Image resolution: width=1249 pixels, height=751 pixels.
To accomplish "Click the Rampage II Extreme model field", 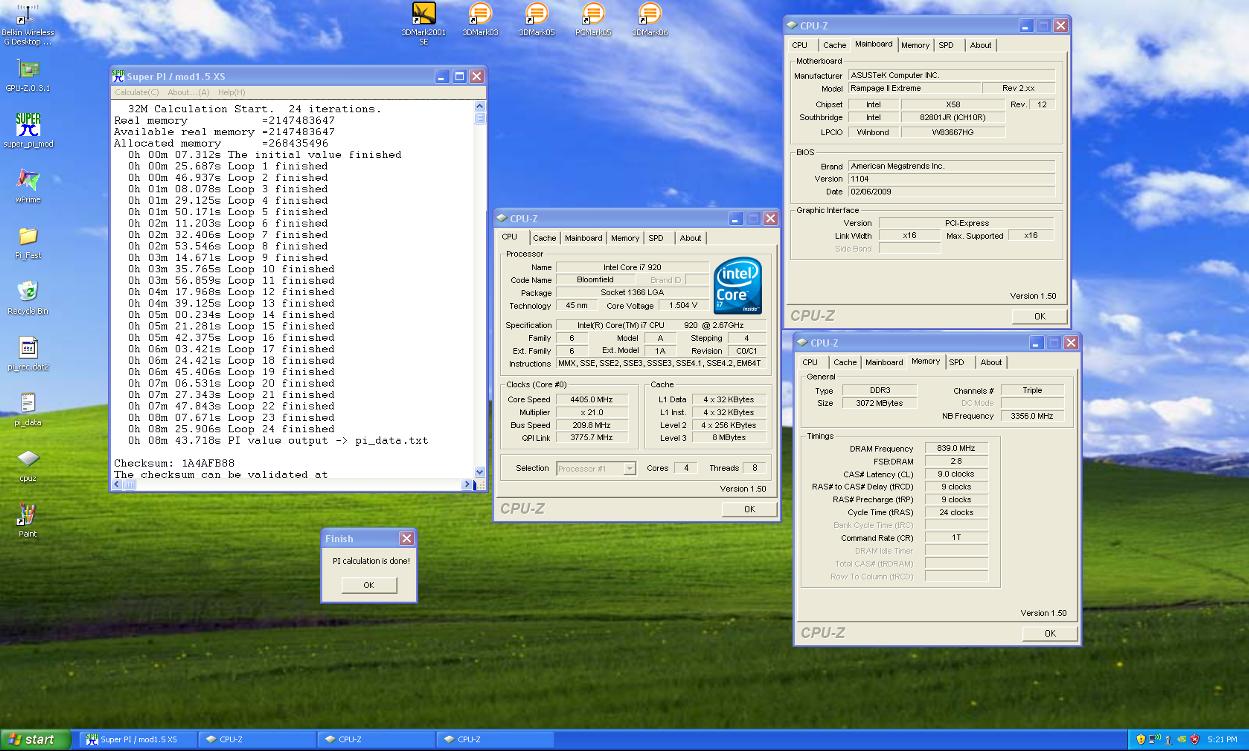I will pyautogui.click(x=912, y=88).
